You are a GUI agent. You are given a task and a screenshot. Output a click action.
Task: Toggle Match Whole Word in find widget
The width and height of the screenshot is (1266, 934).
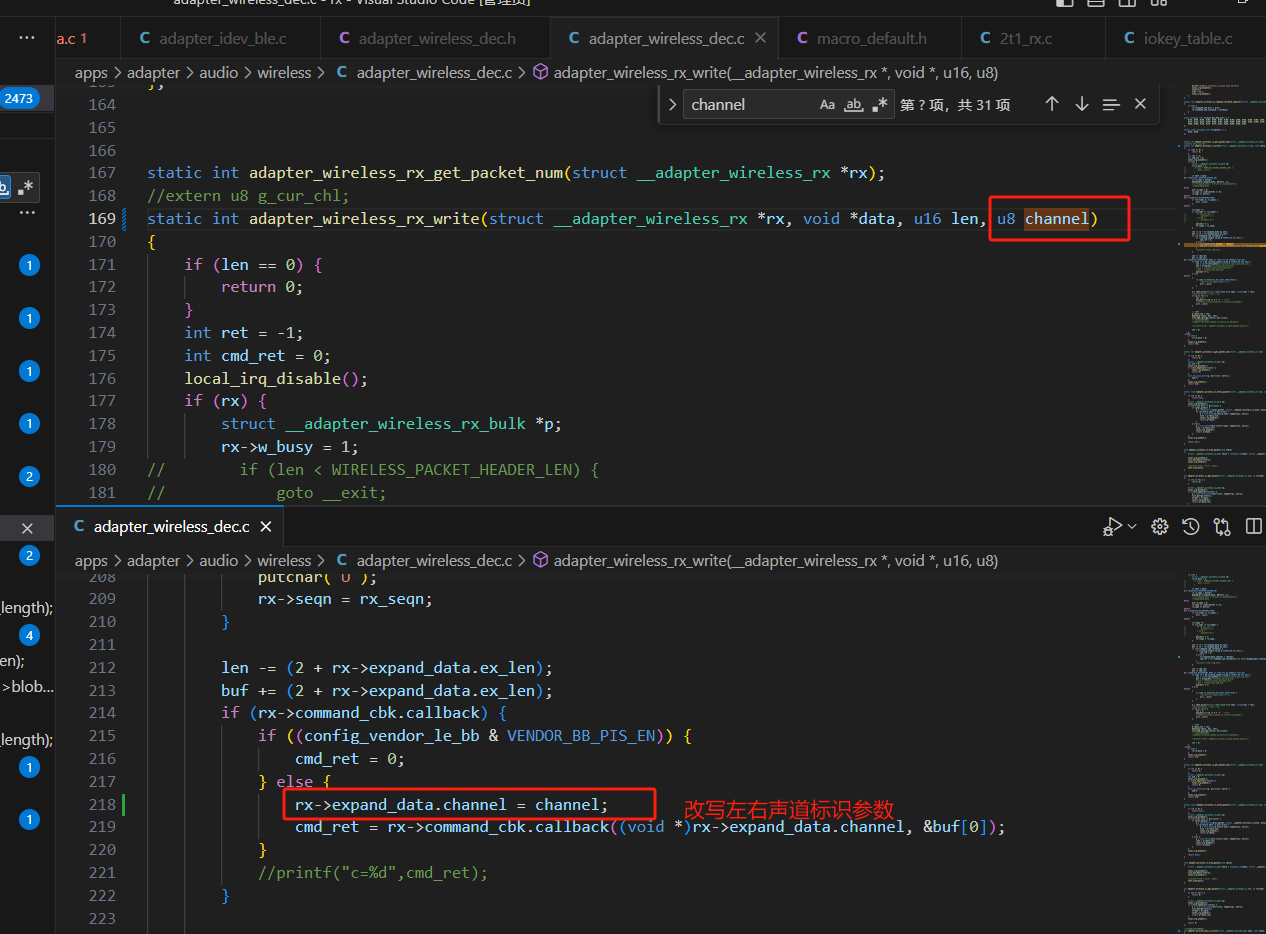pyautogui.click(x=853, y=105)
